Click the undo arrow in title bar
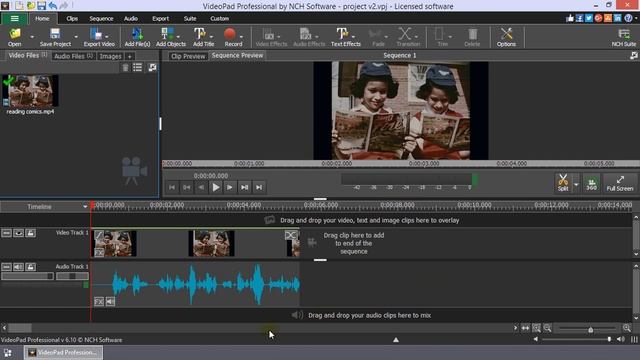The height and width of the screenshot is (360, 640). coord(53,6)
